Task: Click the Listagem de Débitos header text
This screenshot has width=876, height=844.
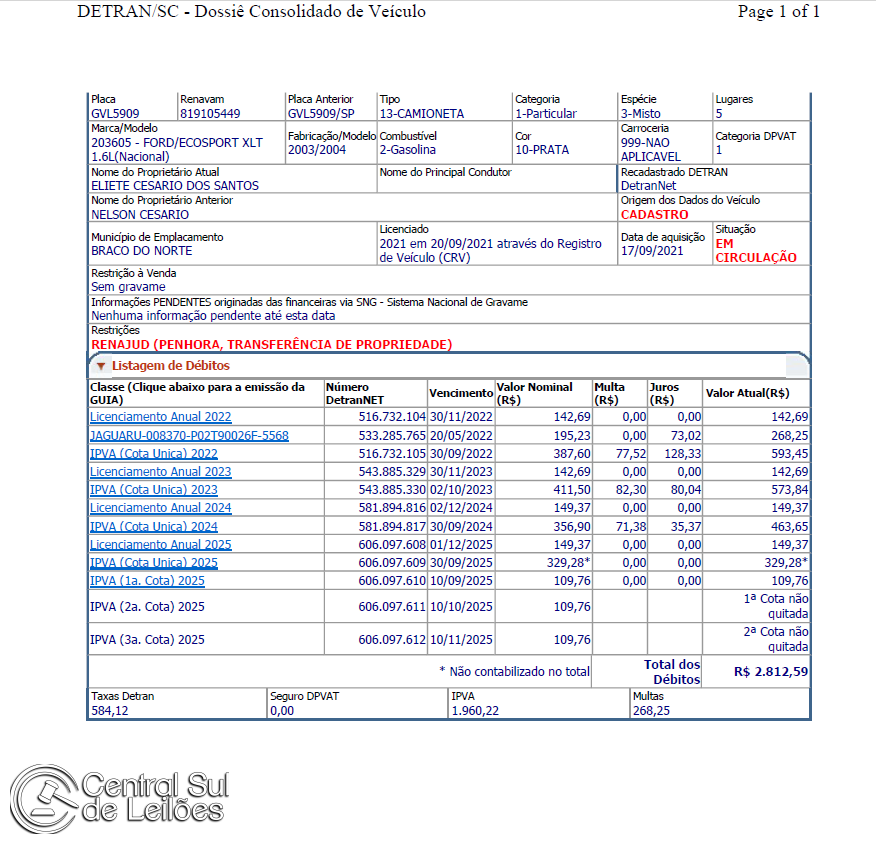Action: [171, 366]
